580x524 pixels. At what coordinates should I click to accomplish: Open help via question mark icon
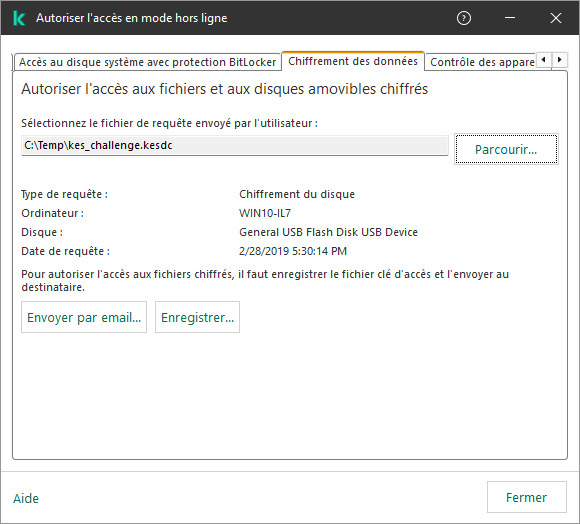[463, 18]
